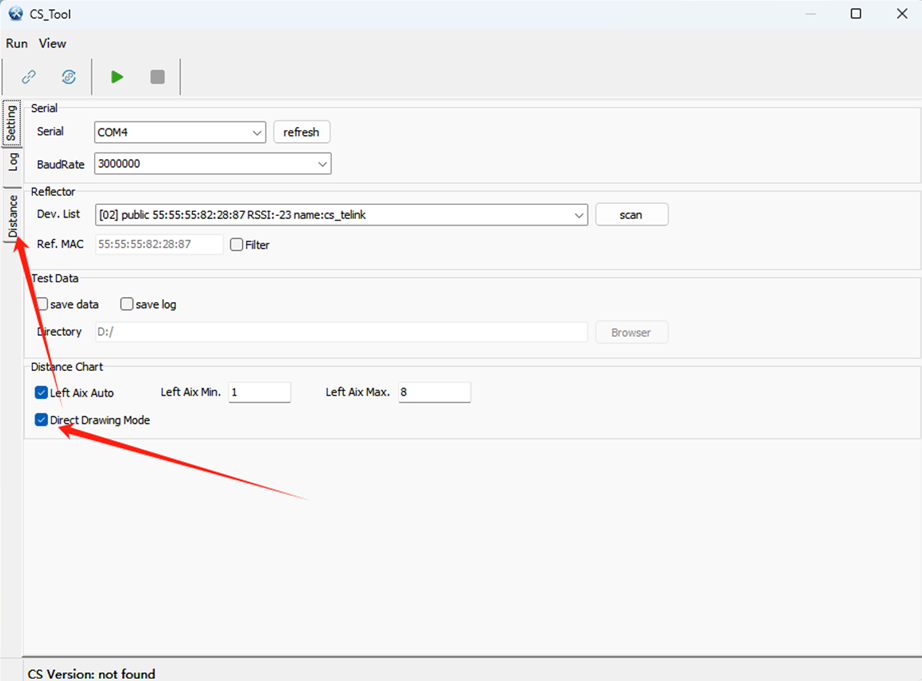Click the connect link icon
This screenshot has height=681, width=922.
coord(27,76)
